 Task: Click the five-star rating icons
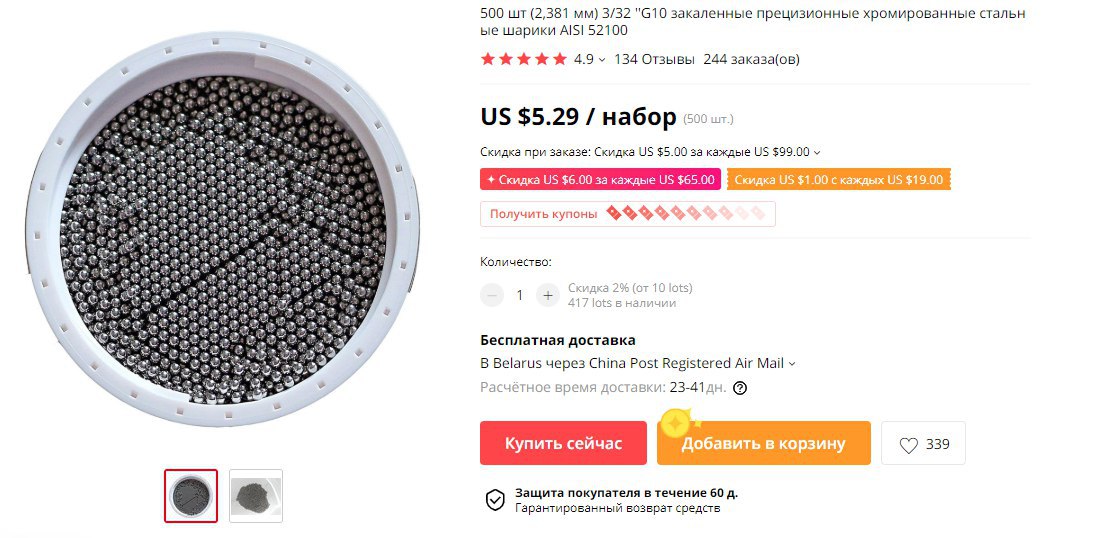coord(524,59)
